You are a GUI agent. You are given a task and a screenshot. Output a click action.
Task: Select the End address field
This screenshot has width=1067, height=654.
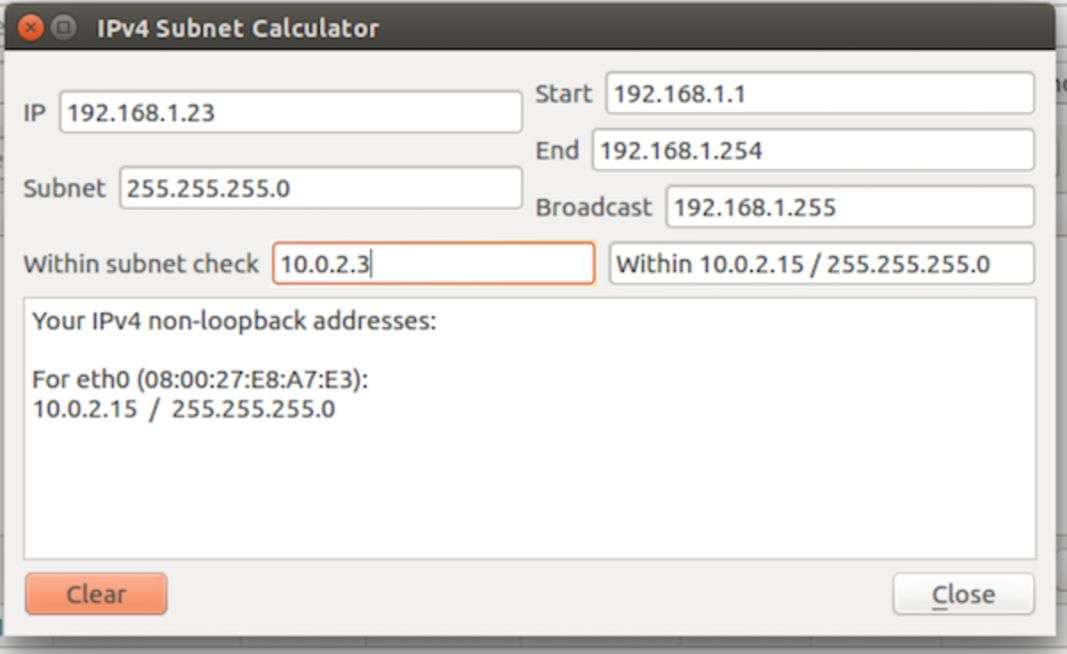pyautogui.click(x=812, y=151)
